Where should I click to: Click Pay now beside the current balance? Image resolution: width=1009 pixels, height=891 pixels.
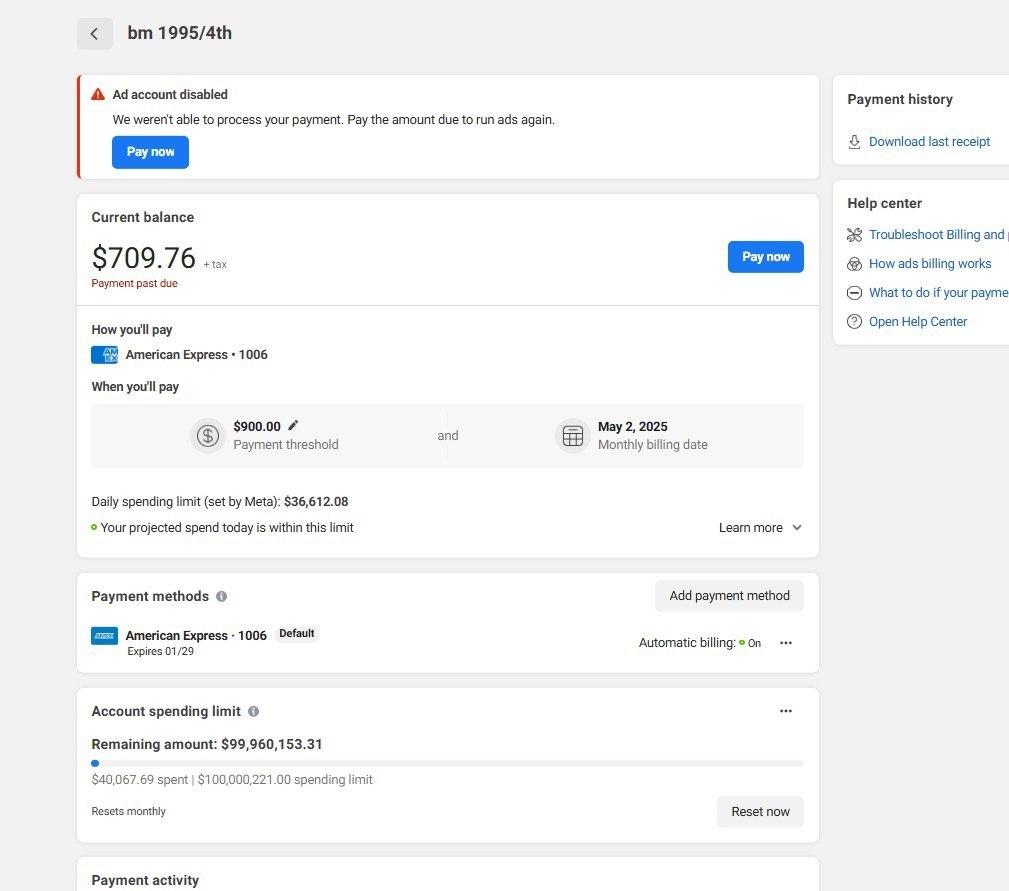click(765, 257)
